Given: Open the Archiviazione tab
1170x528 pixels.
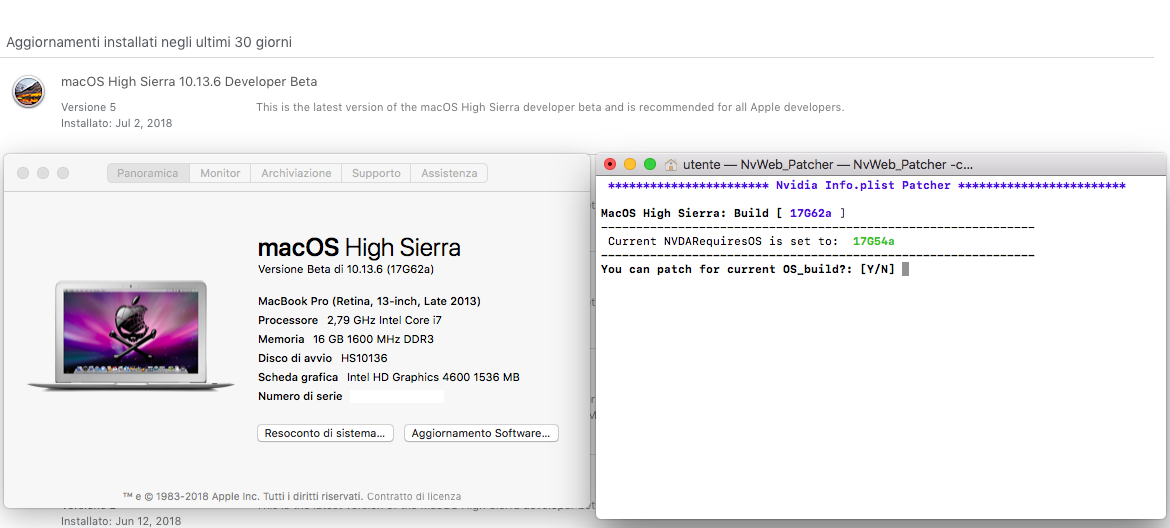Looking at the screenshot, I should [296, 173].
